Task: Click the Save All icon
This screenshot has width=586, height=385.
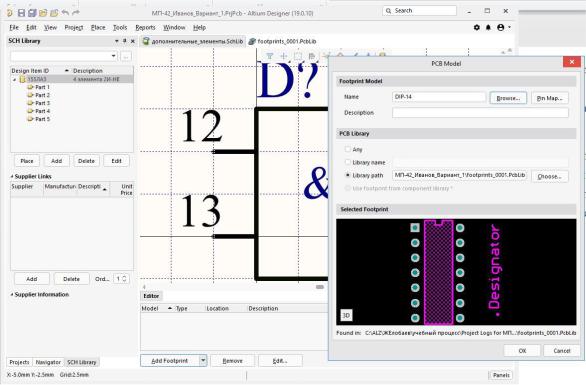Action: coord(32,13)
